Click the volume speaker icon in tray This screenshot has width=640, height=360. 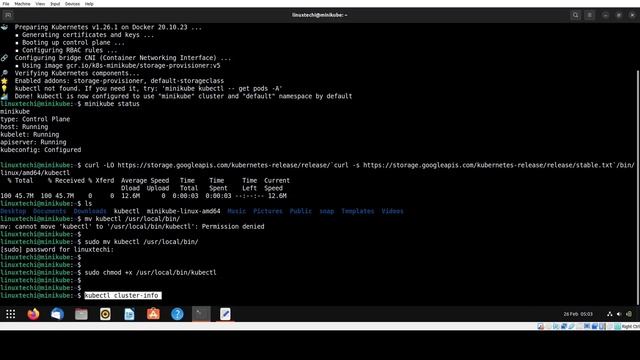tap(619, 314)
